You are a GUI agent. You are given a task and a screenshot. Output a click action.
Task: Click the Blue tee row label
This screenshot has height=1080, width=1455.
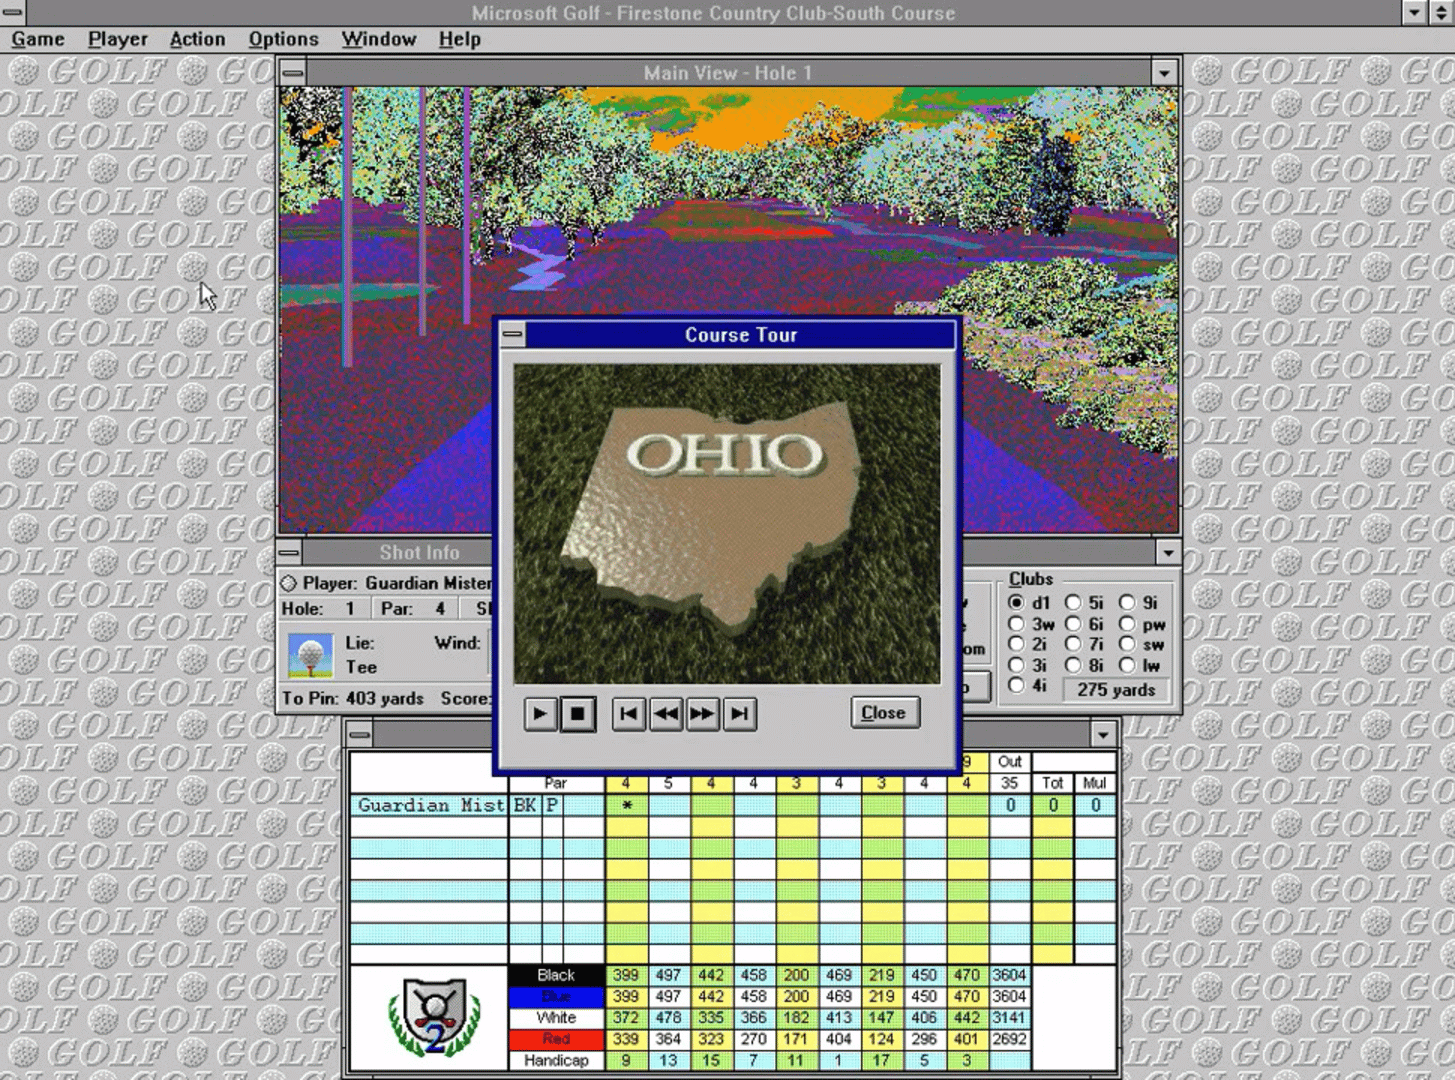point(556,997)
